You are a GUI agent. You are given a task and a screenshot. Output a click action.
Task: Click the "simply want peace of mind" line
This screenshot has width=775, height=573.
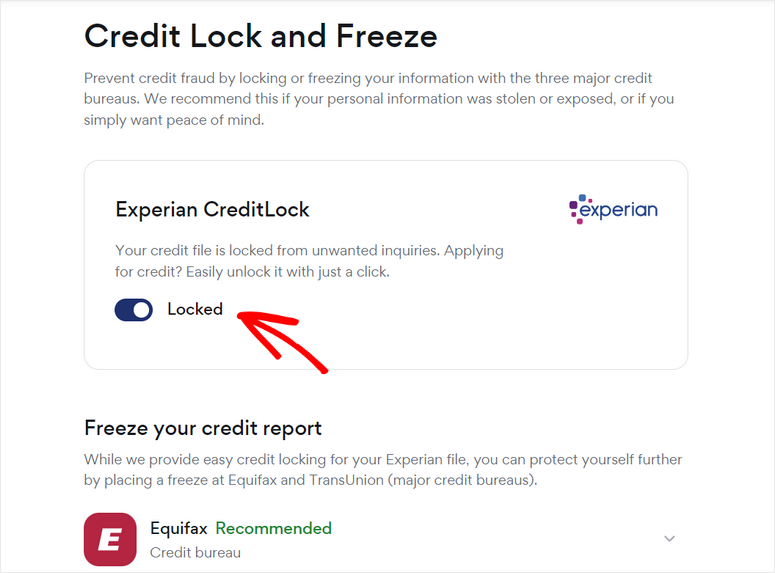tap(175, 120)
